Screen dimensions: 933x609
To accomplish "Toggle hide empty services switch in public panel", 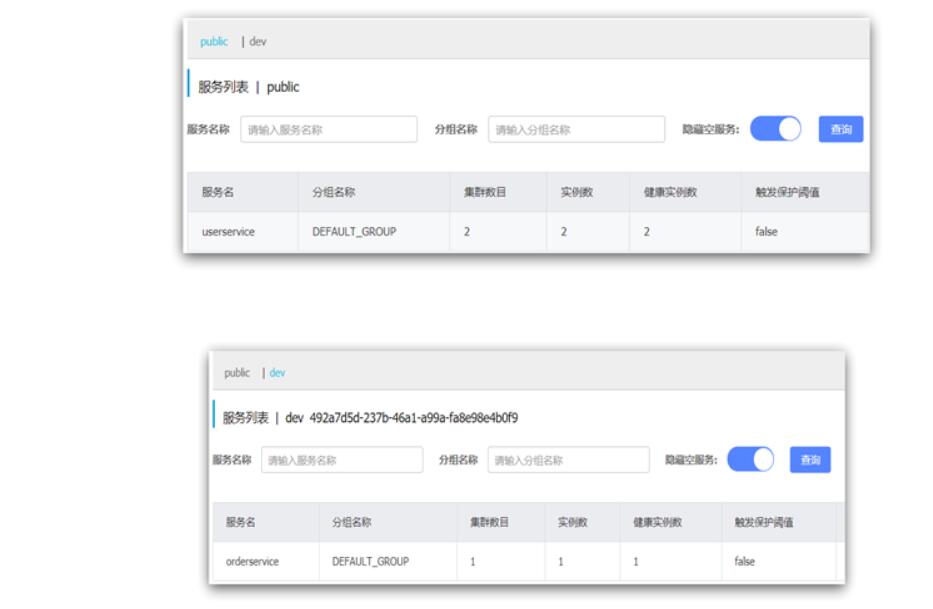I will pyautogui.click(x=775, y=129).
